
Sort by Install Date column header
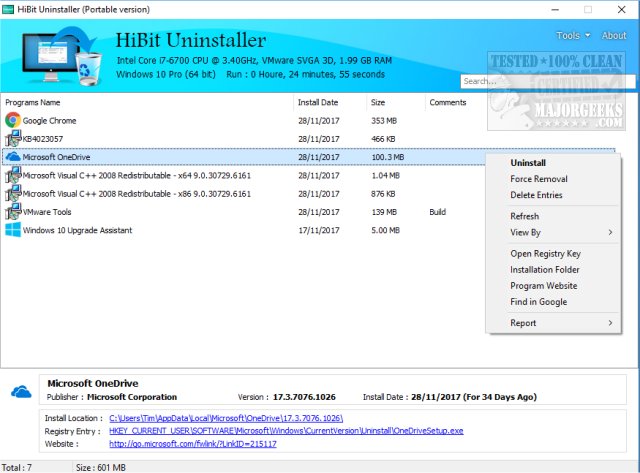(x=318, y=102)
